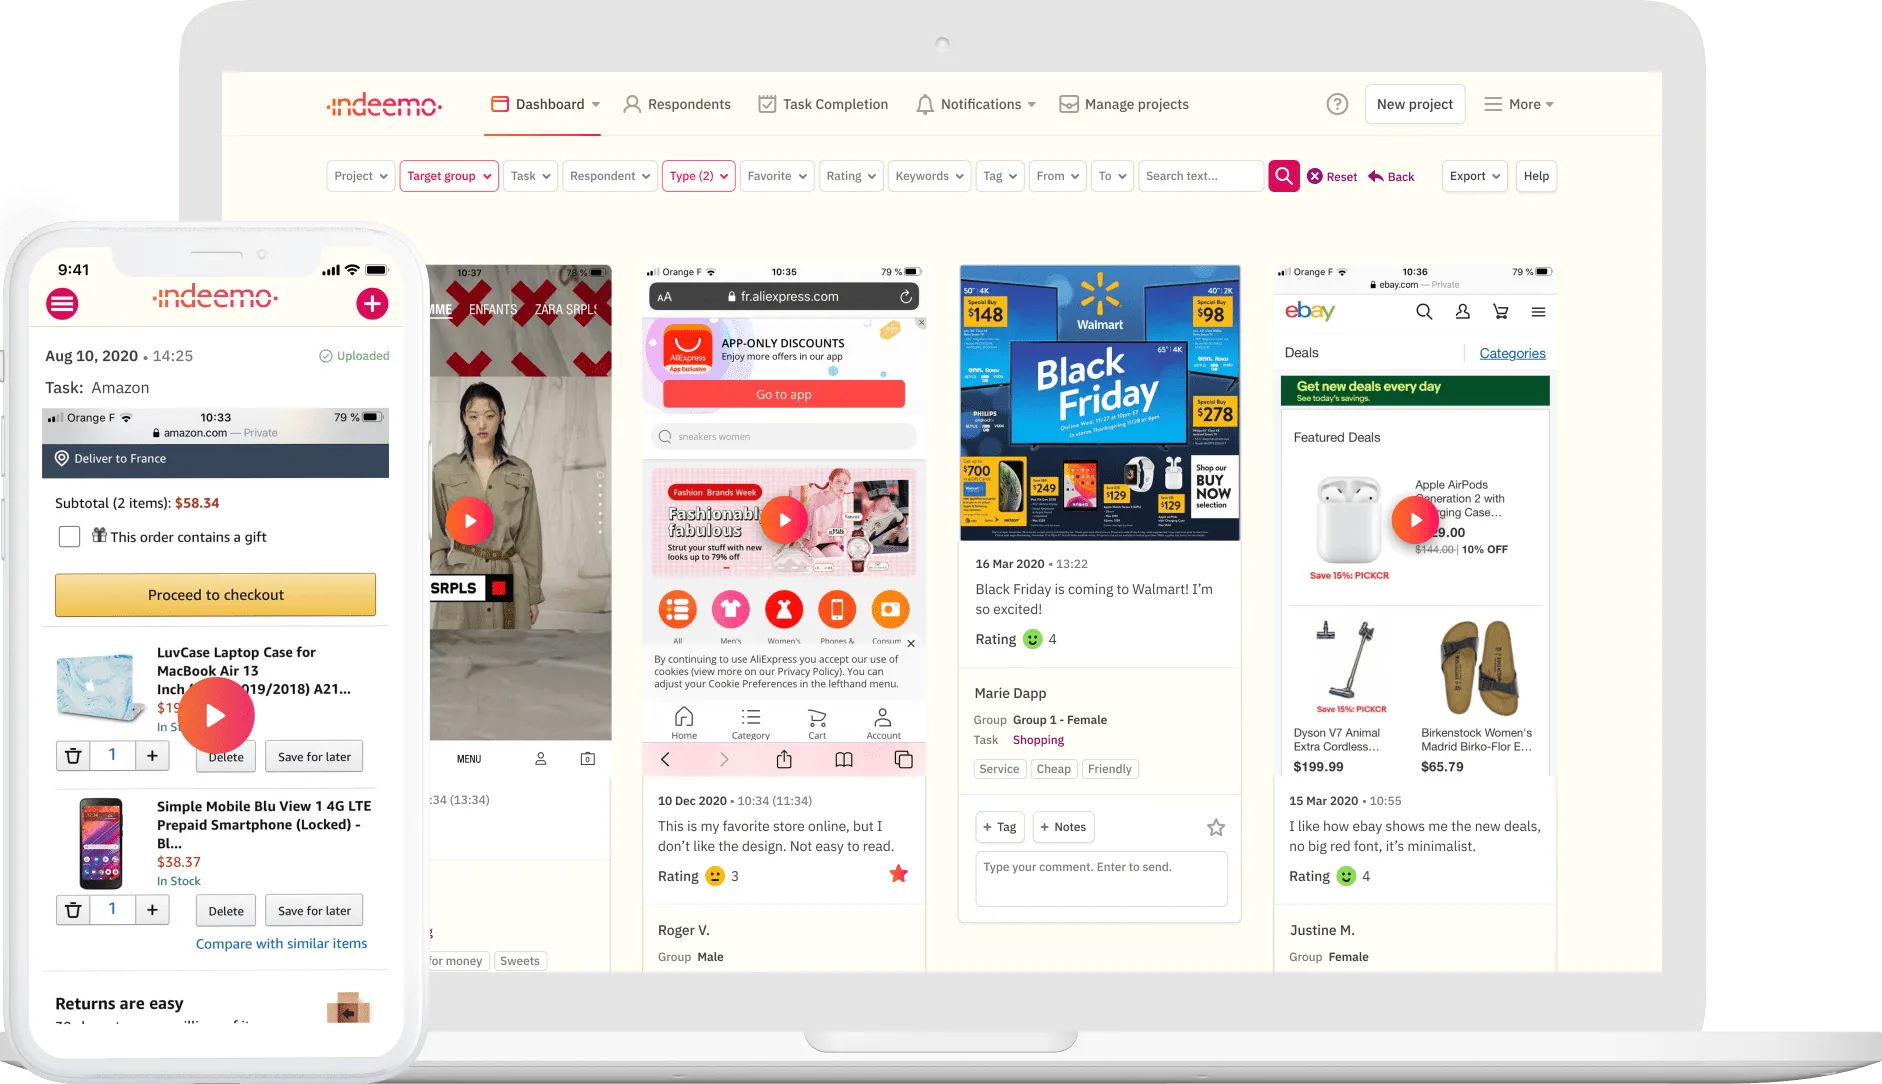Viewport: 1882px width, 1084px height.
Task: Open the Tag filter dropdown
Action: (1000, 176)
